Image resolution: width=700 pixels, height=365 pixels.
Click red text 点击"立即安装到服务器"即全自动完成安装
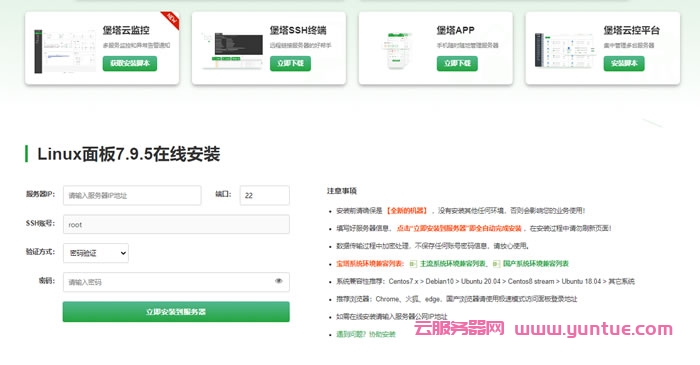click(459, 228)
